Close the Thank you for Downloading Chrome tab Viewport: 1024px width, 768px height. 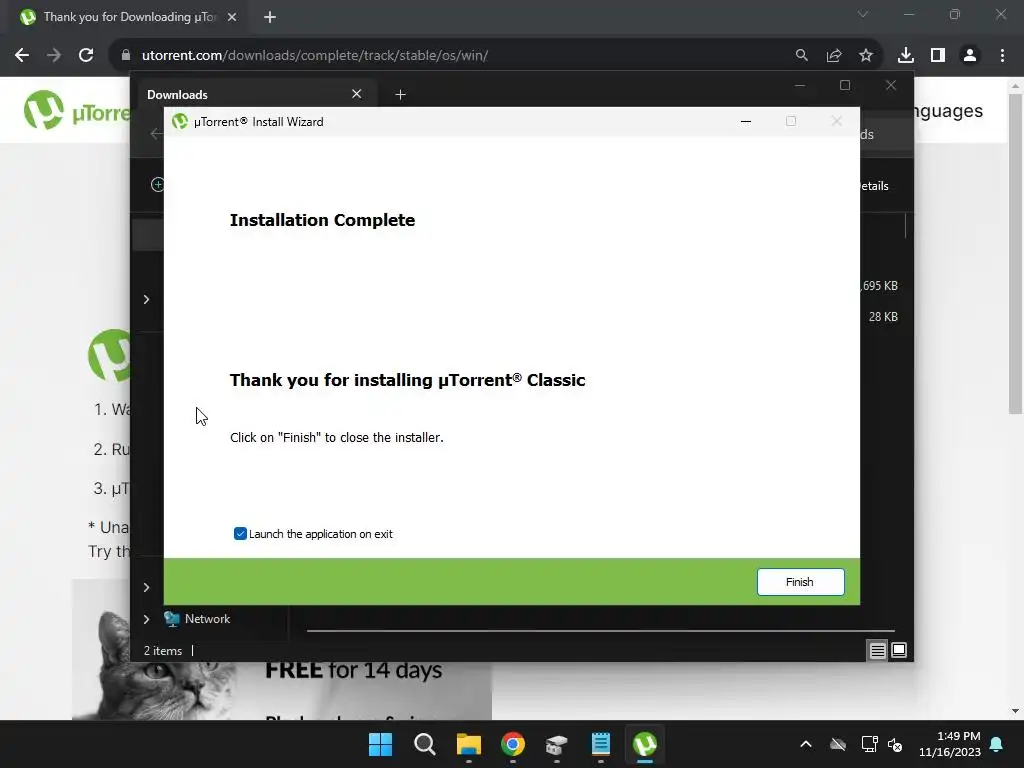(x=232, y=17)
